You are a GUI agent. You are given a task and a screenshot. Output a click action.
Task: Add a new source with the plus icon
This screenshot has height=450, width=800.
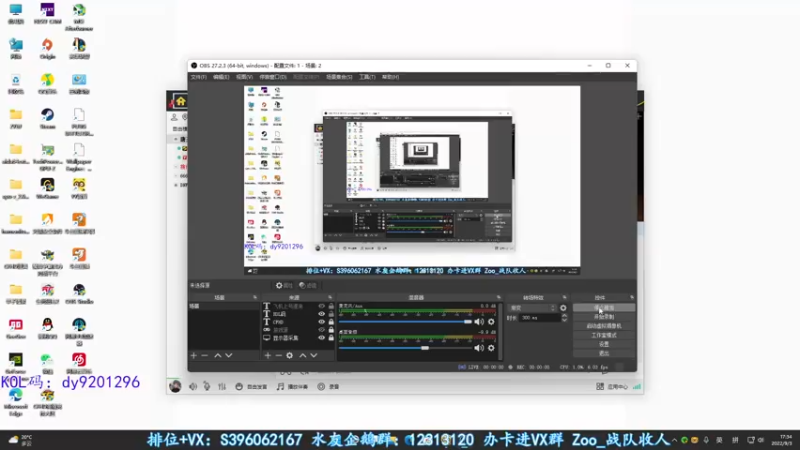pos(267,356)
